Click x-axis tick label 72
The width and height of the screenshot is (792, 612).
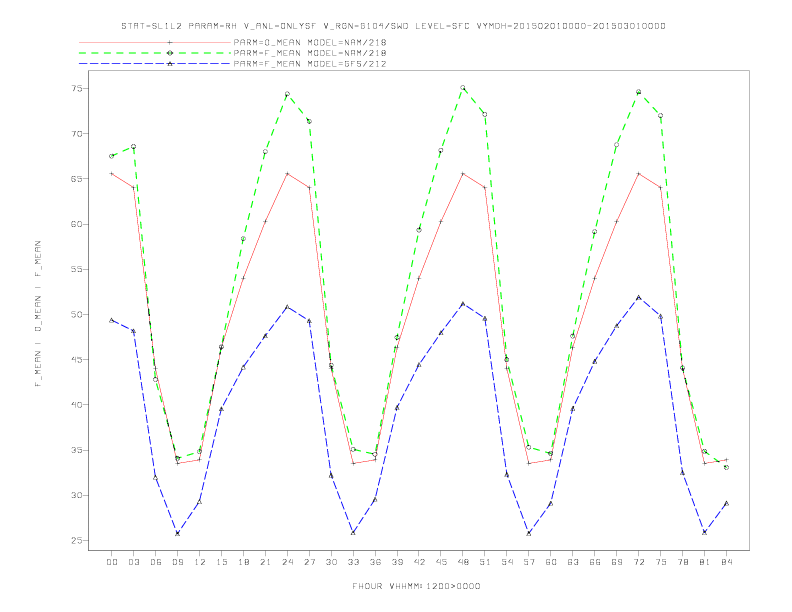639,562
